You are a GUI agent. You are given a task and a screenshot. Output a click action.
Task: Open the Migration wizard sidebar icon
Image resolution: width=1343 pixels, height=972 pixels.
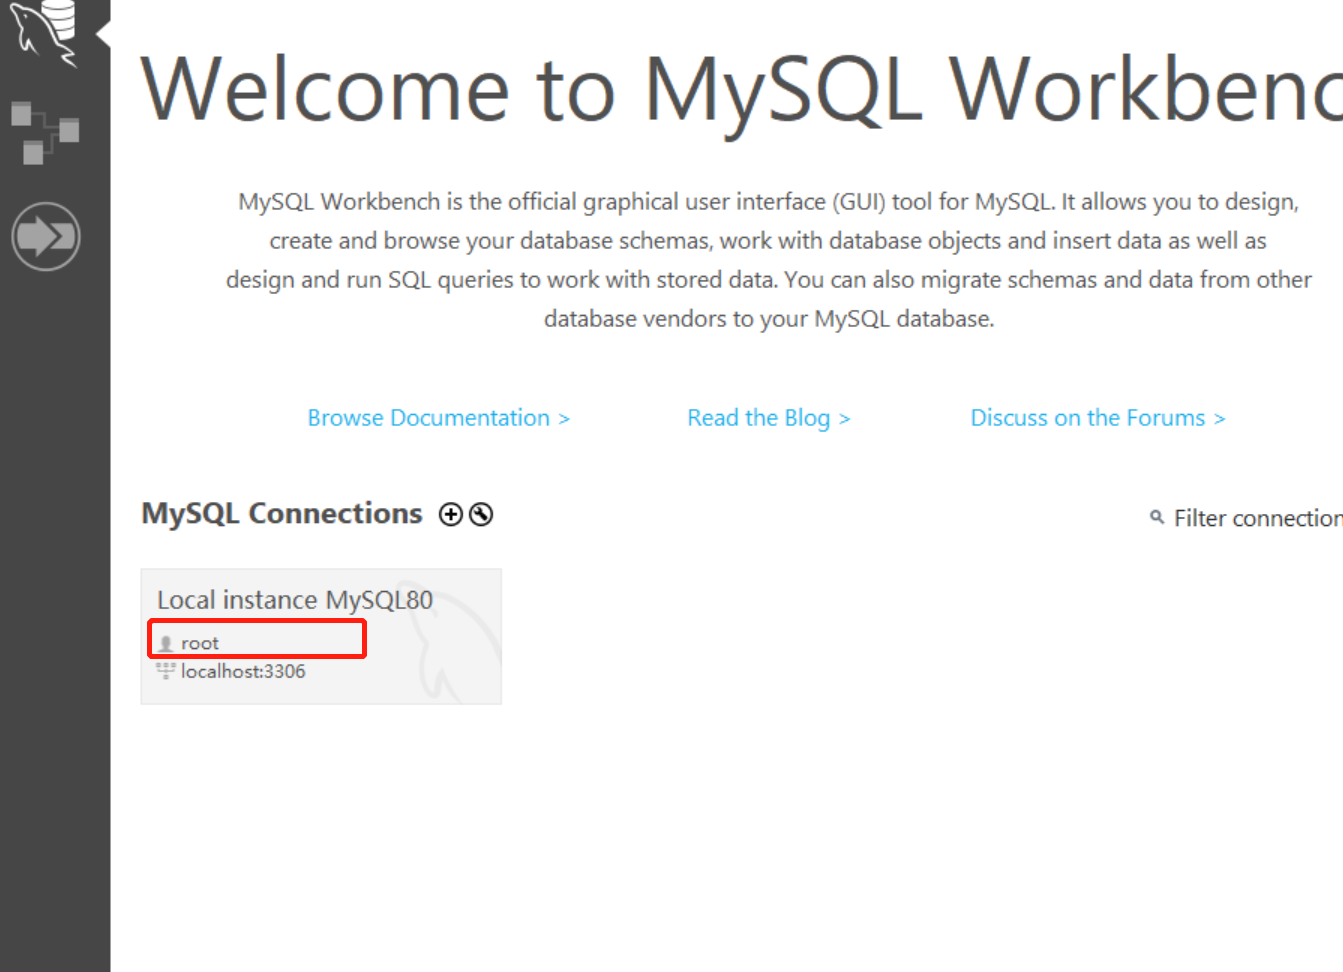45,237
